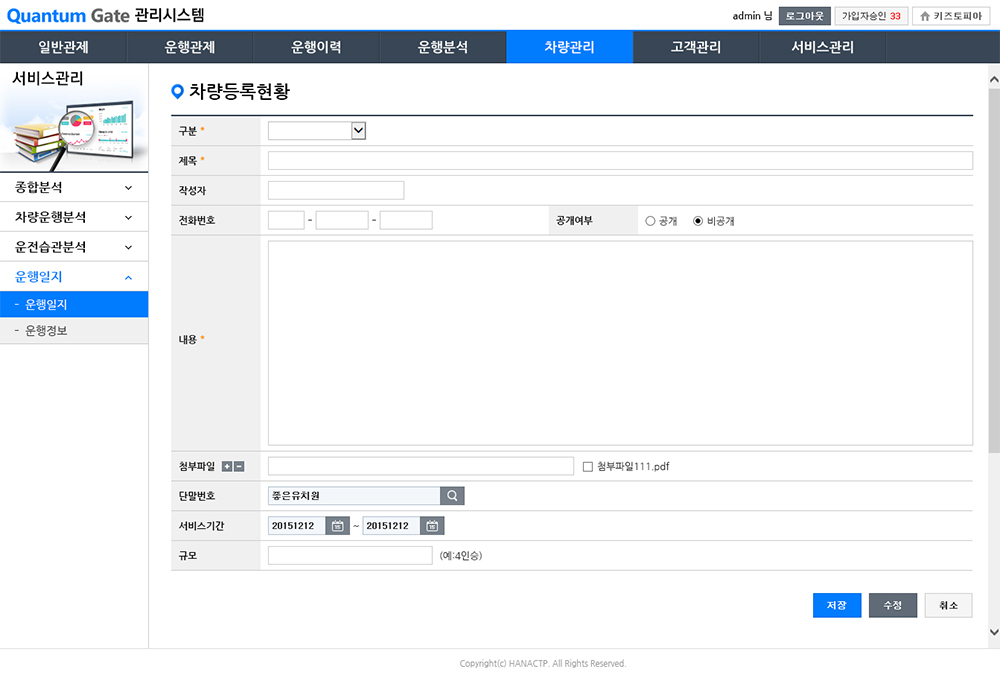Expand the 종합분석 sidebar section
The image size is (1000, 678).
pos(74,188)
